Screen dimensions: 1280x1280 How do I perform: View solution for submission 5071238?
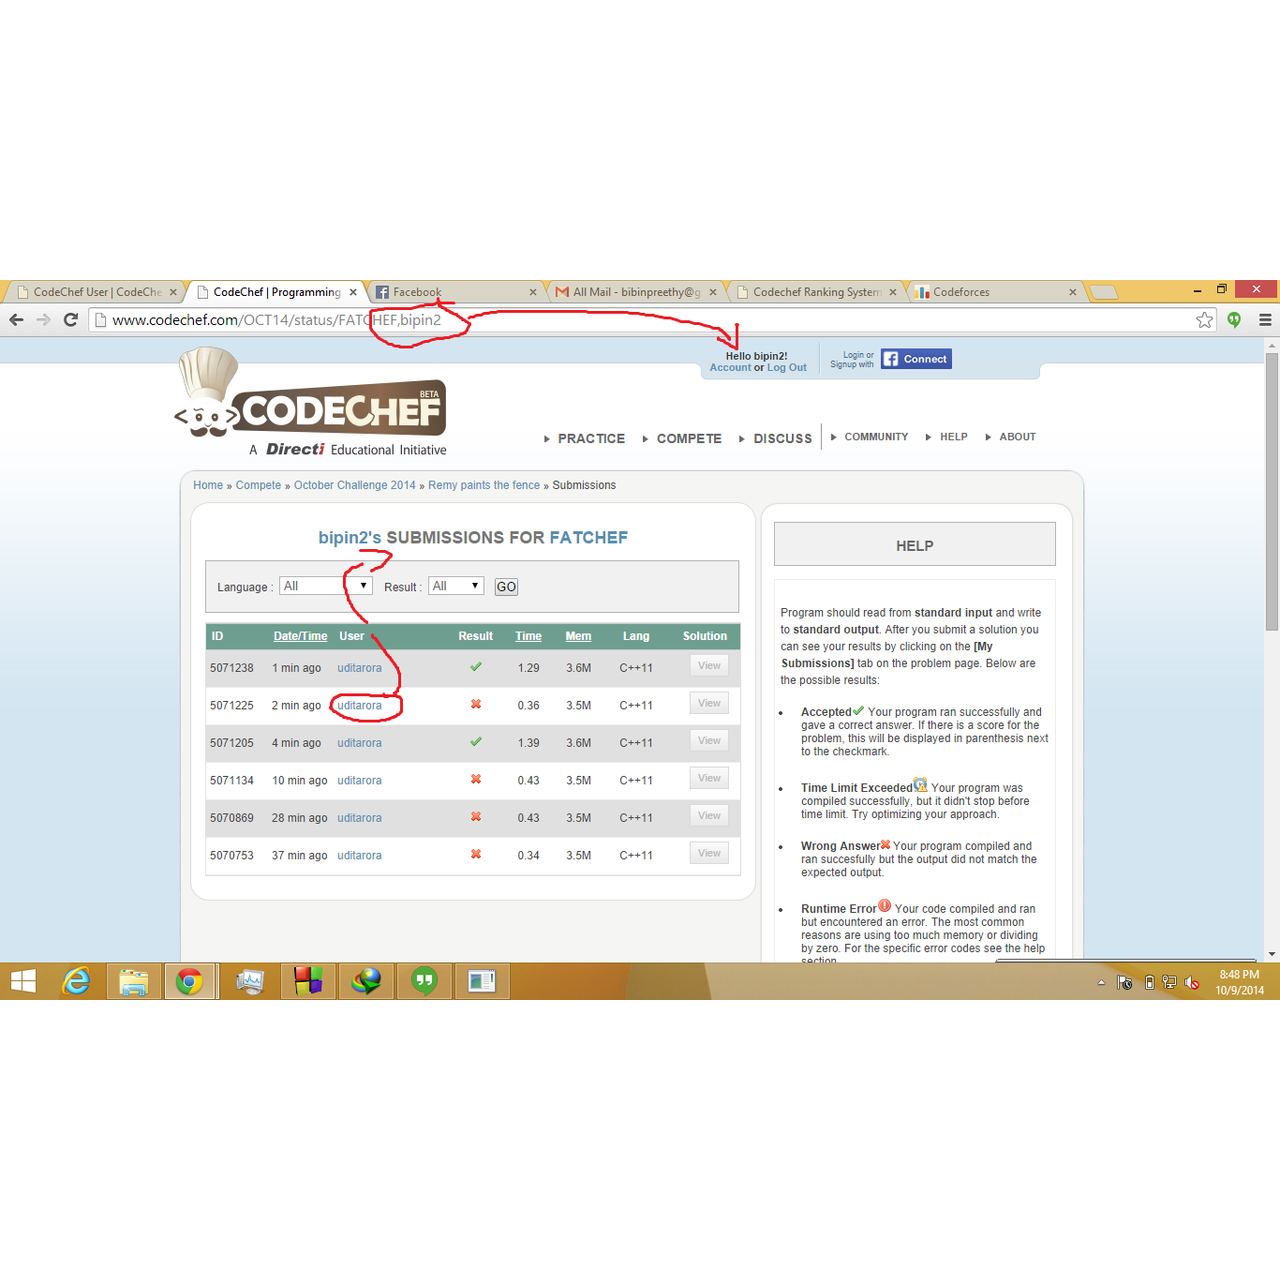pyautogui.click(x=709, y=666)
